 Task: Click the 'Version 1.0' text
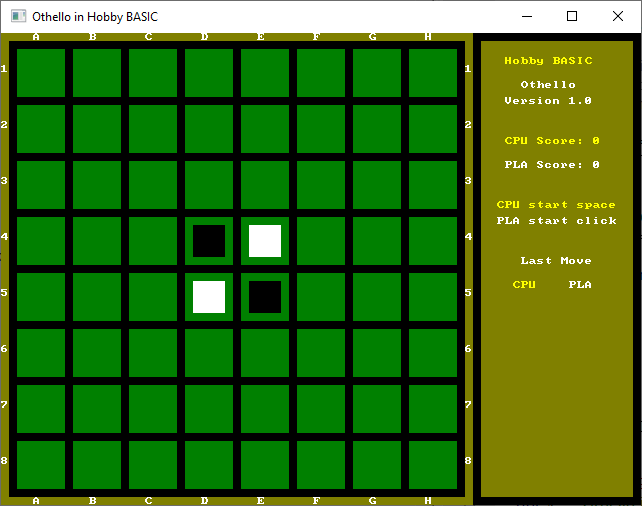coord(548,101)
